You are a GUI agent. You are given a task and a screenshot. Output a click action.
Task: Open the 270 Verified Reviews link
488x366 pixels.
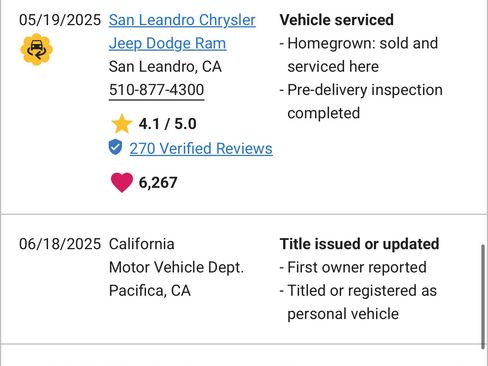click(x=201, y=149)
